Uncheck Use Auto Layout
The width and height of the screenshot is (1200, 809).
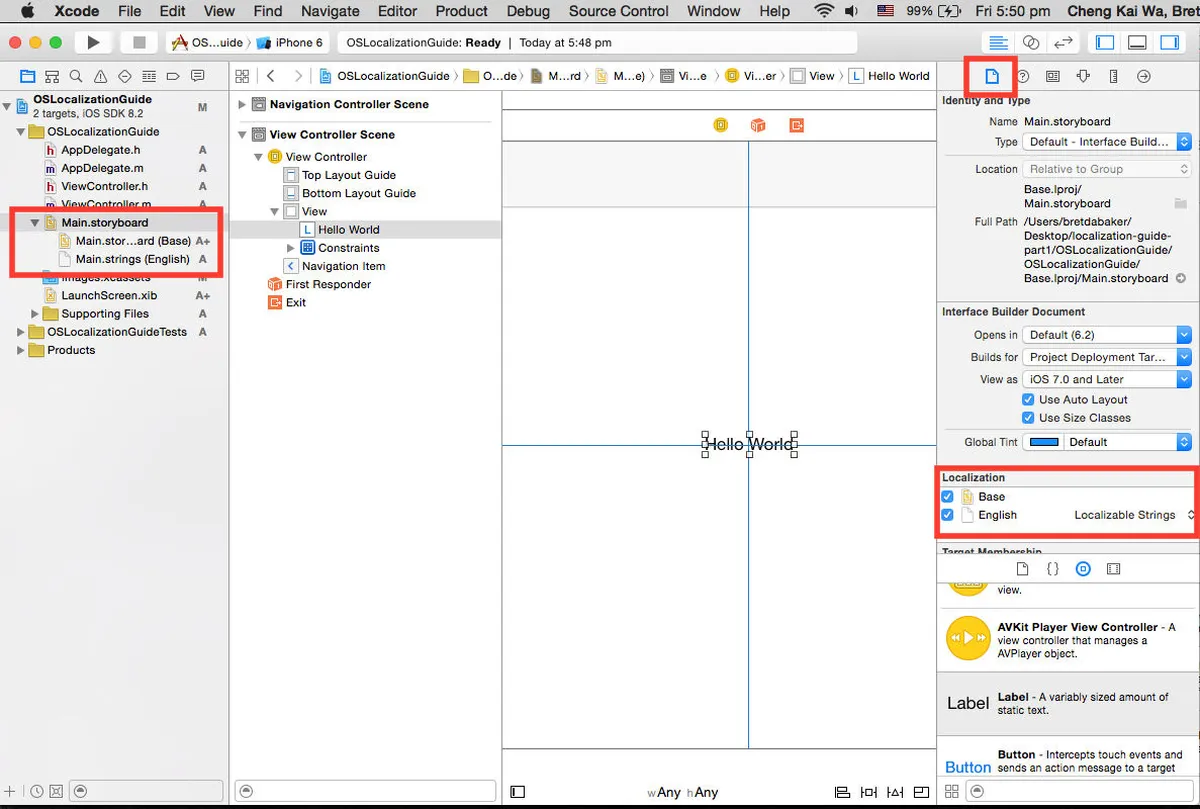(x=1028, y=399)
